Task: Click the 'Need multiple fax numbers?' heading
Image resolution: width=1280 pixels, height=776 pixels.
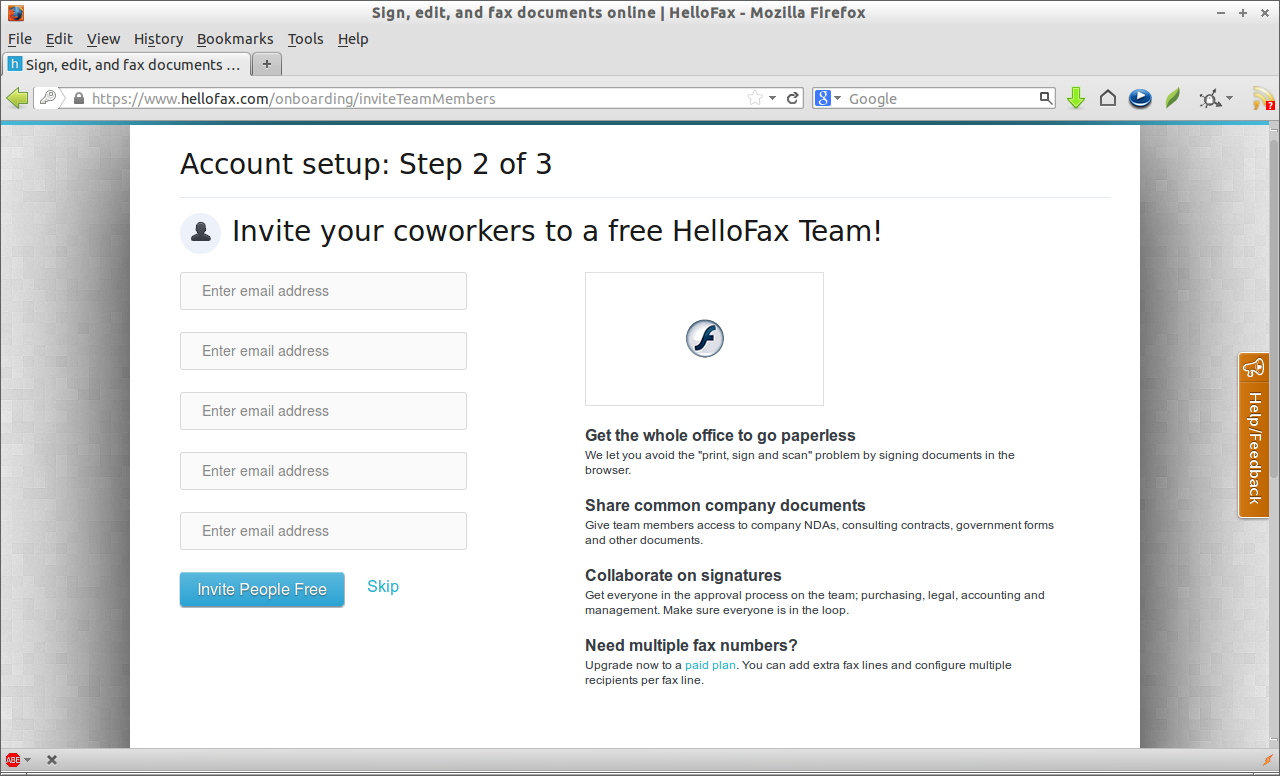Action: tap(691, 646)
